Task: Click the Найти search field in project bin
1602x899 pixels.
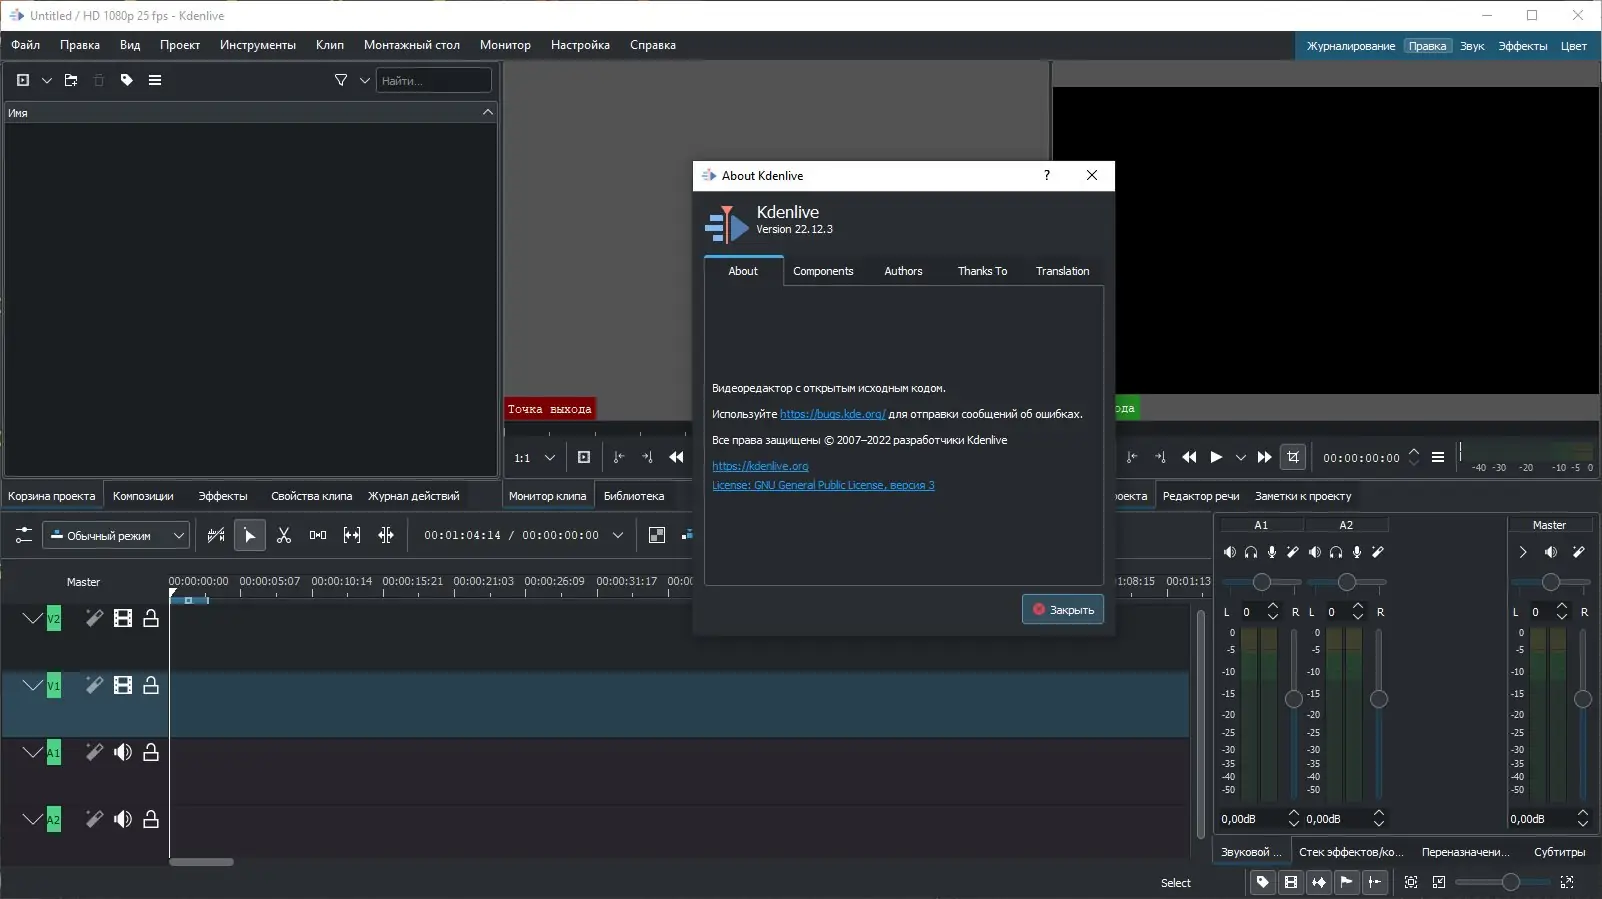Action: (434, 80)
